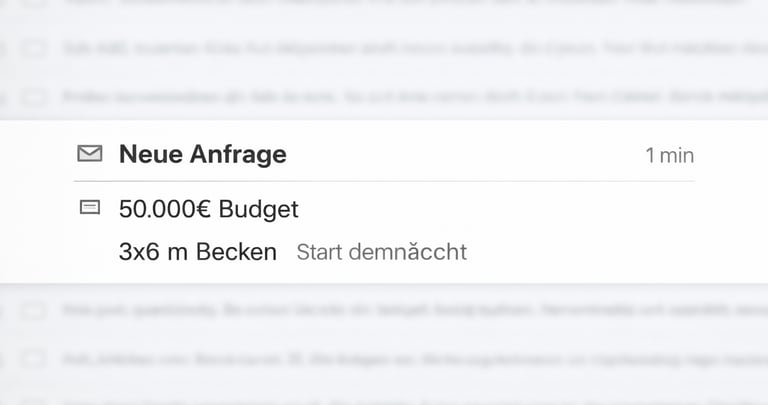Tick checkbox of second blurred row below highlighted email
Screen dimensions: 768x405
(x=34, y=359)
